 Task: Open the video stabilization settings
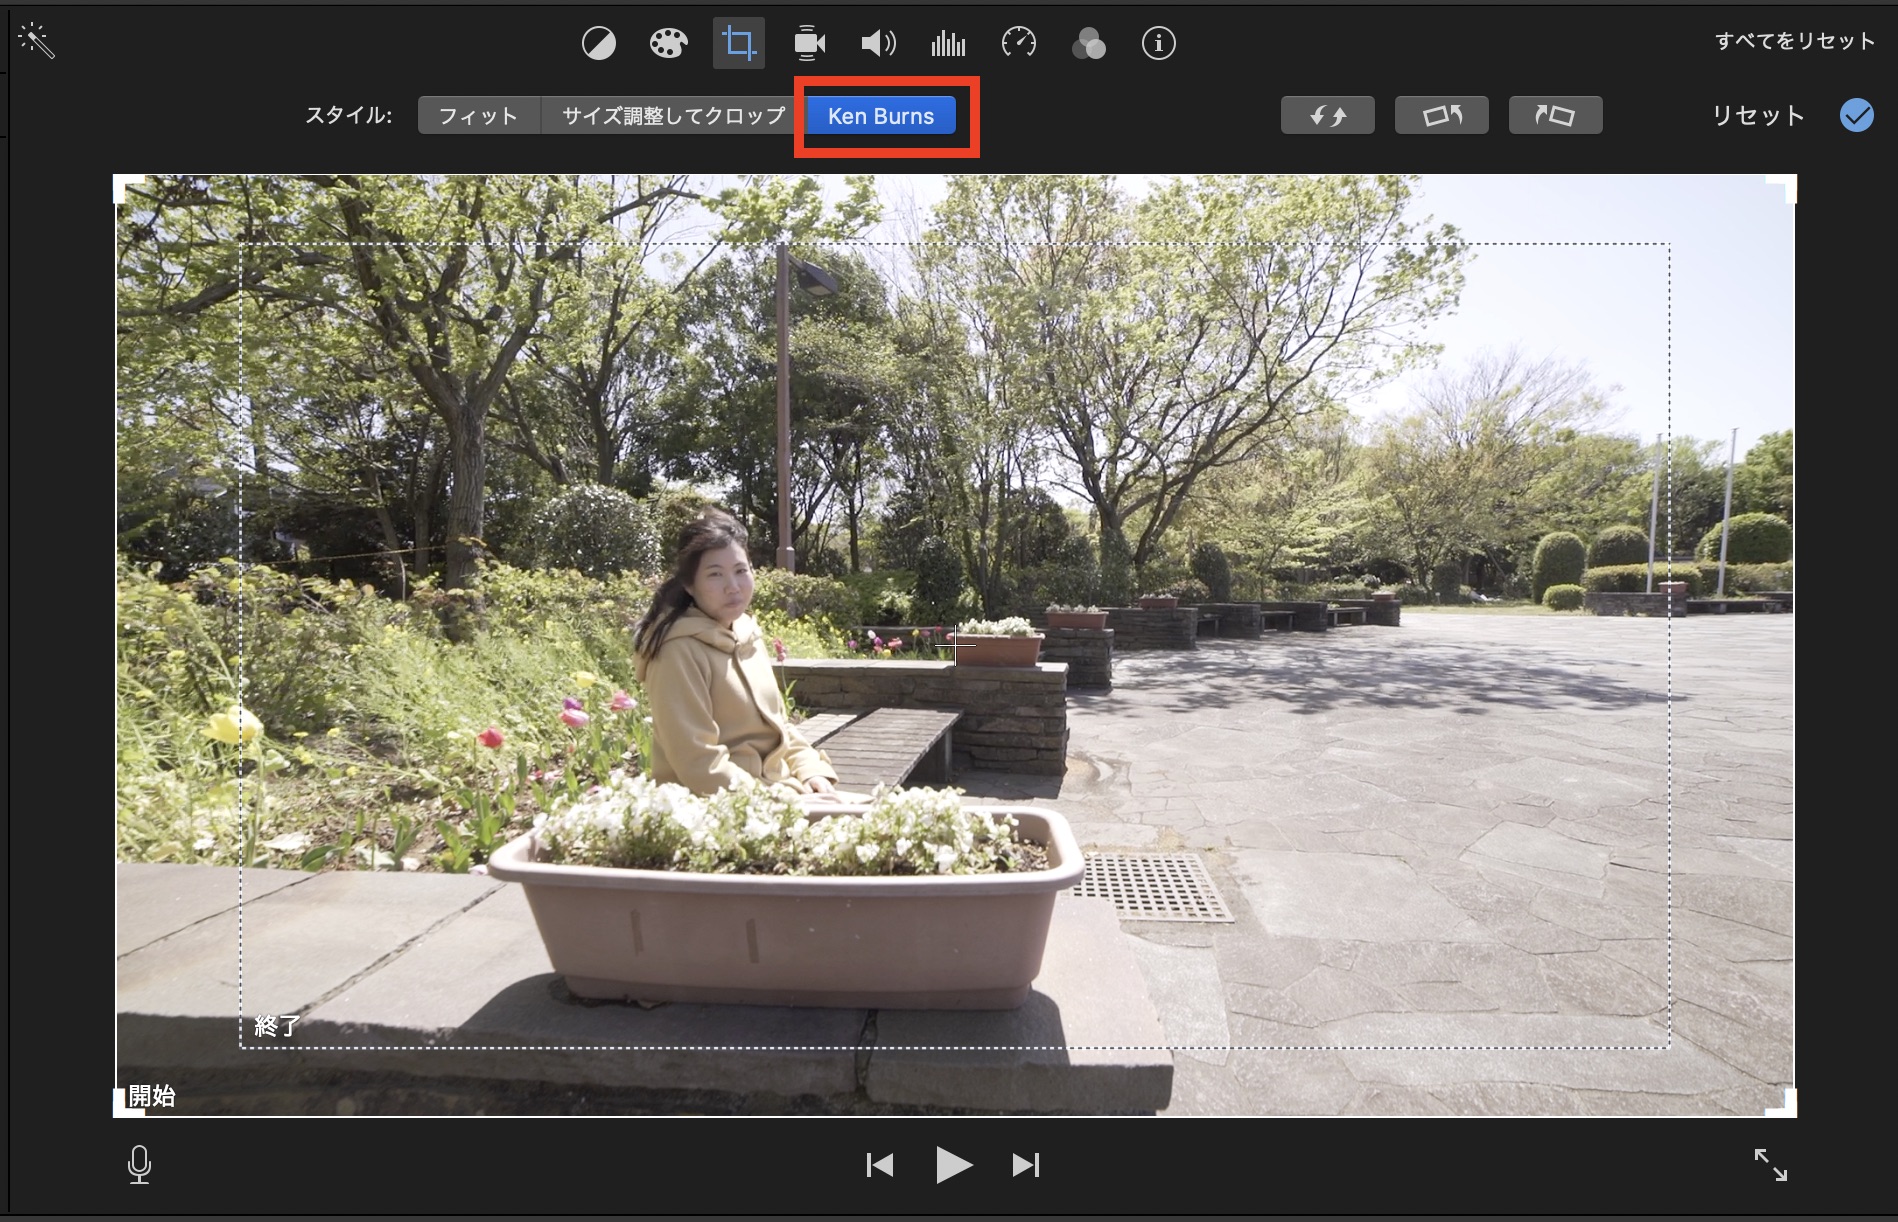tap(809, 43)
